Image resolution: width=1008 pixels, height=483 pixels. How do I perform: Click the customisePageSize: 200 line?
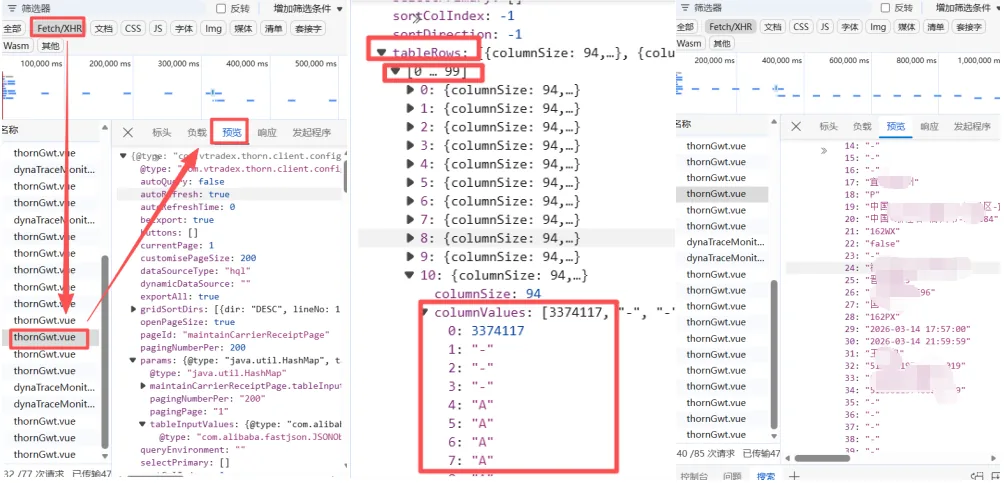pos(198,258)
